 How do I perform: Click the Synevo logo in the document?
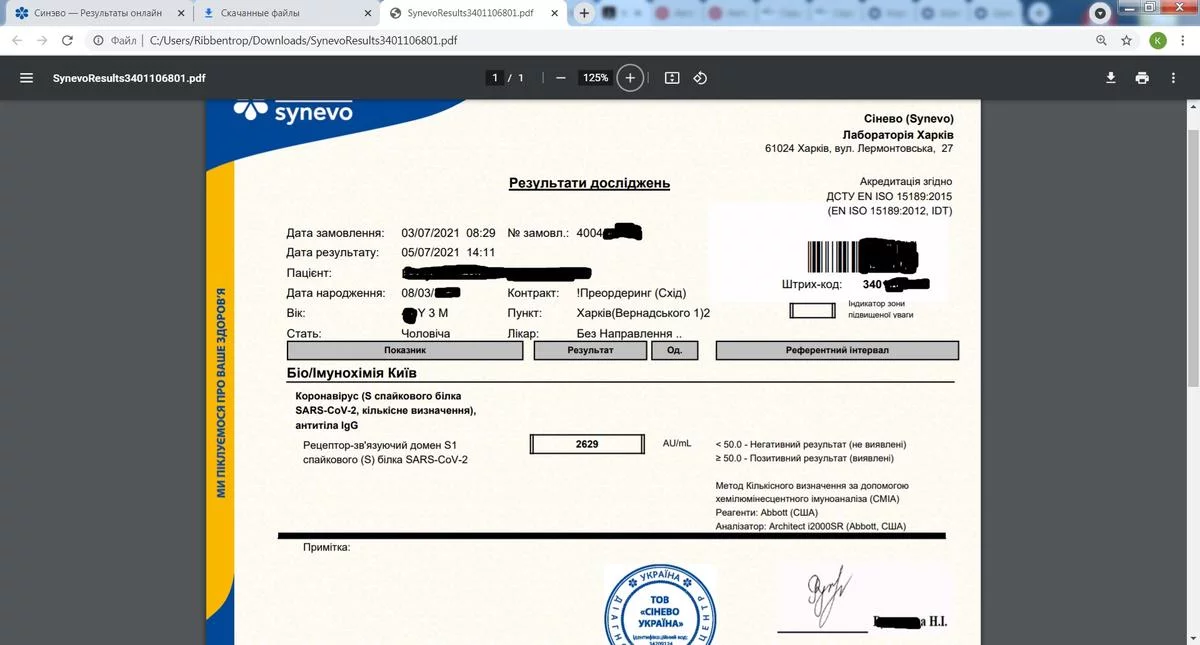pyautogui.click(x=293, y=111)
